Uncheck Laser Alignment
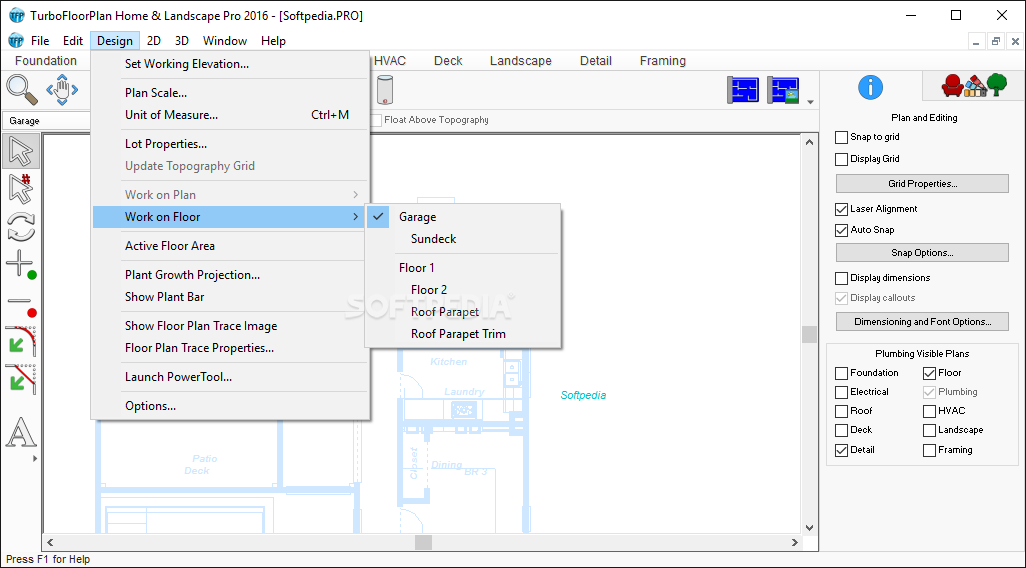 pyautogui.click(x=841, y=209)
